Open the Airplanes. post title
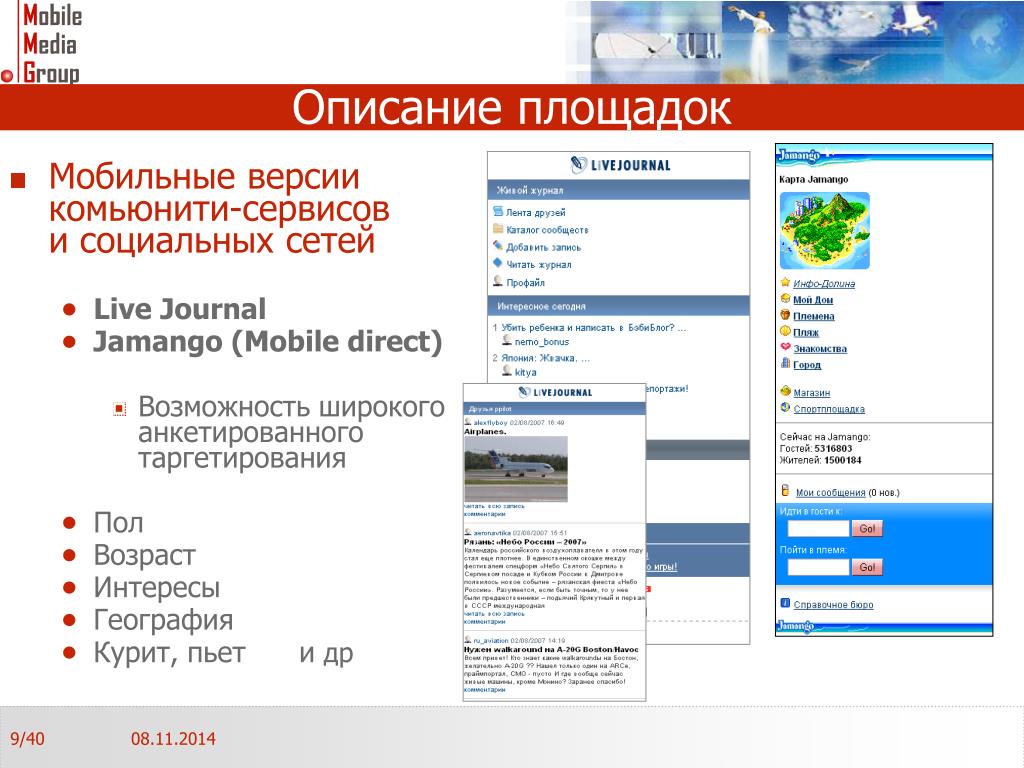Screen dimensions: 1024x768 point(485,431)
